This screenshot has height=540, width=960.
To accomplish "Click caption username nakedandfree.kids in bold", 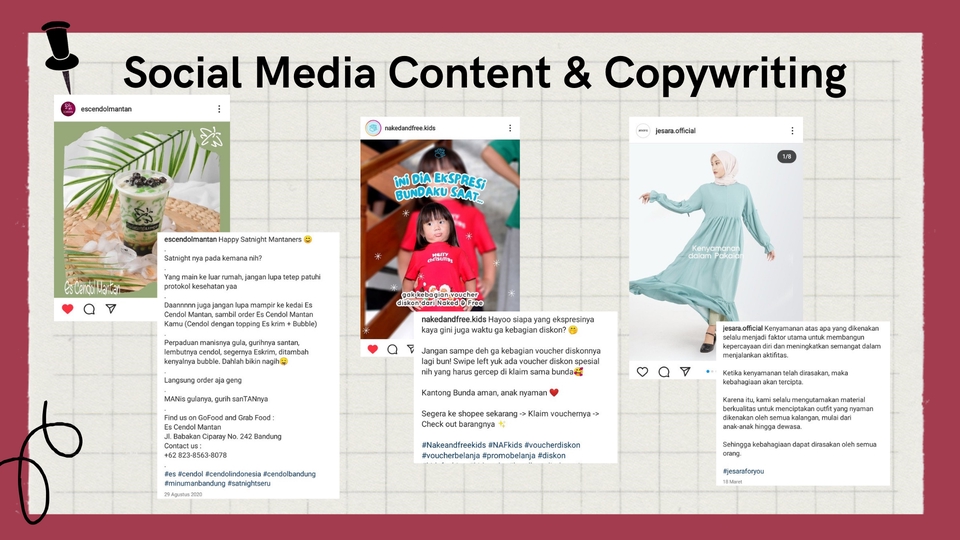I will [454, 320].
